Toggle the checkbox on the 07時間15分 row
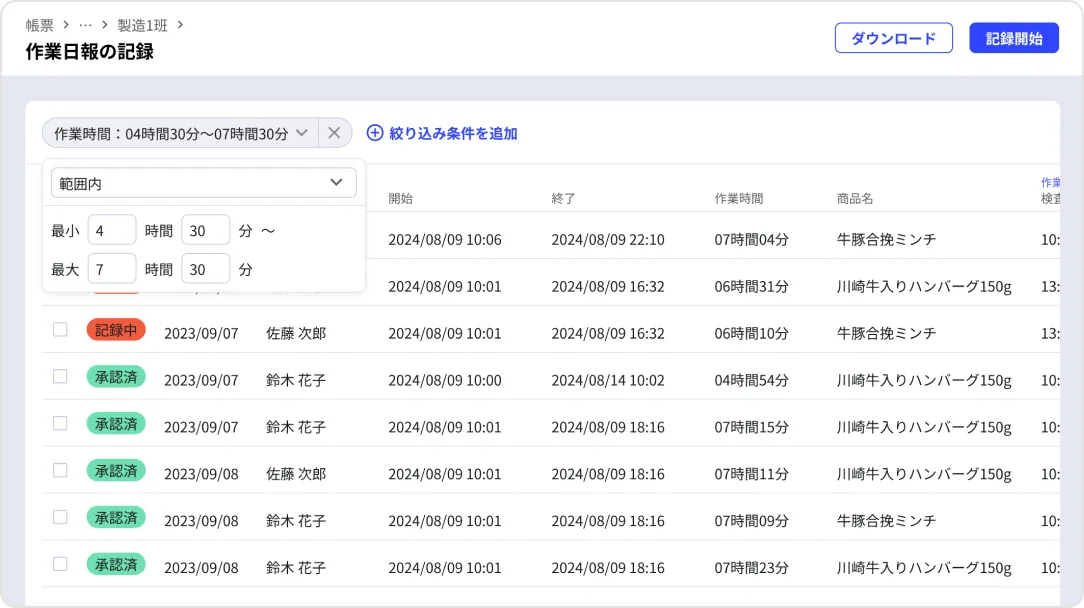The image size is (1084, 608). tap(60, 423)
